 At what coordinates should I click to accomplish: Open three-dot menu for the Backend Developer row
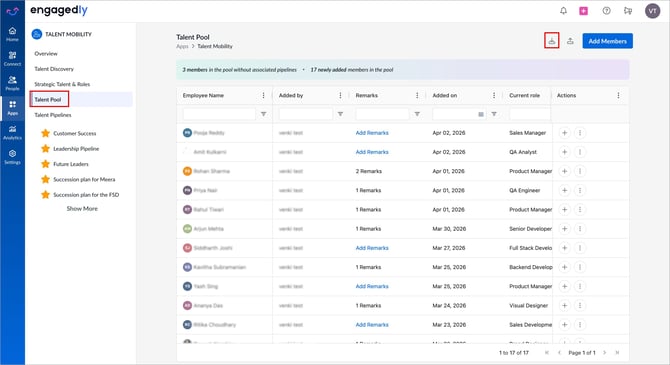pyautogui.click(x=580, y=267)
